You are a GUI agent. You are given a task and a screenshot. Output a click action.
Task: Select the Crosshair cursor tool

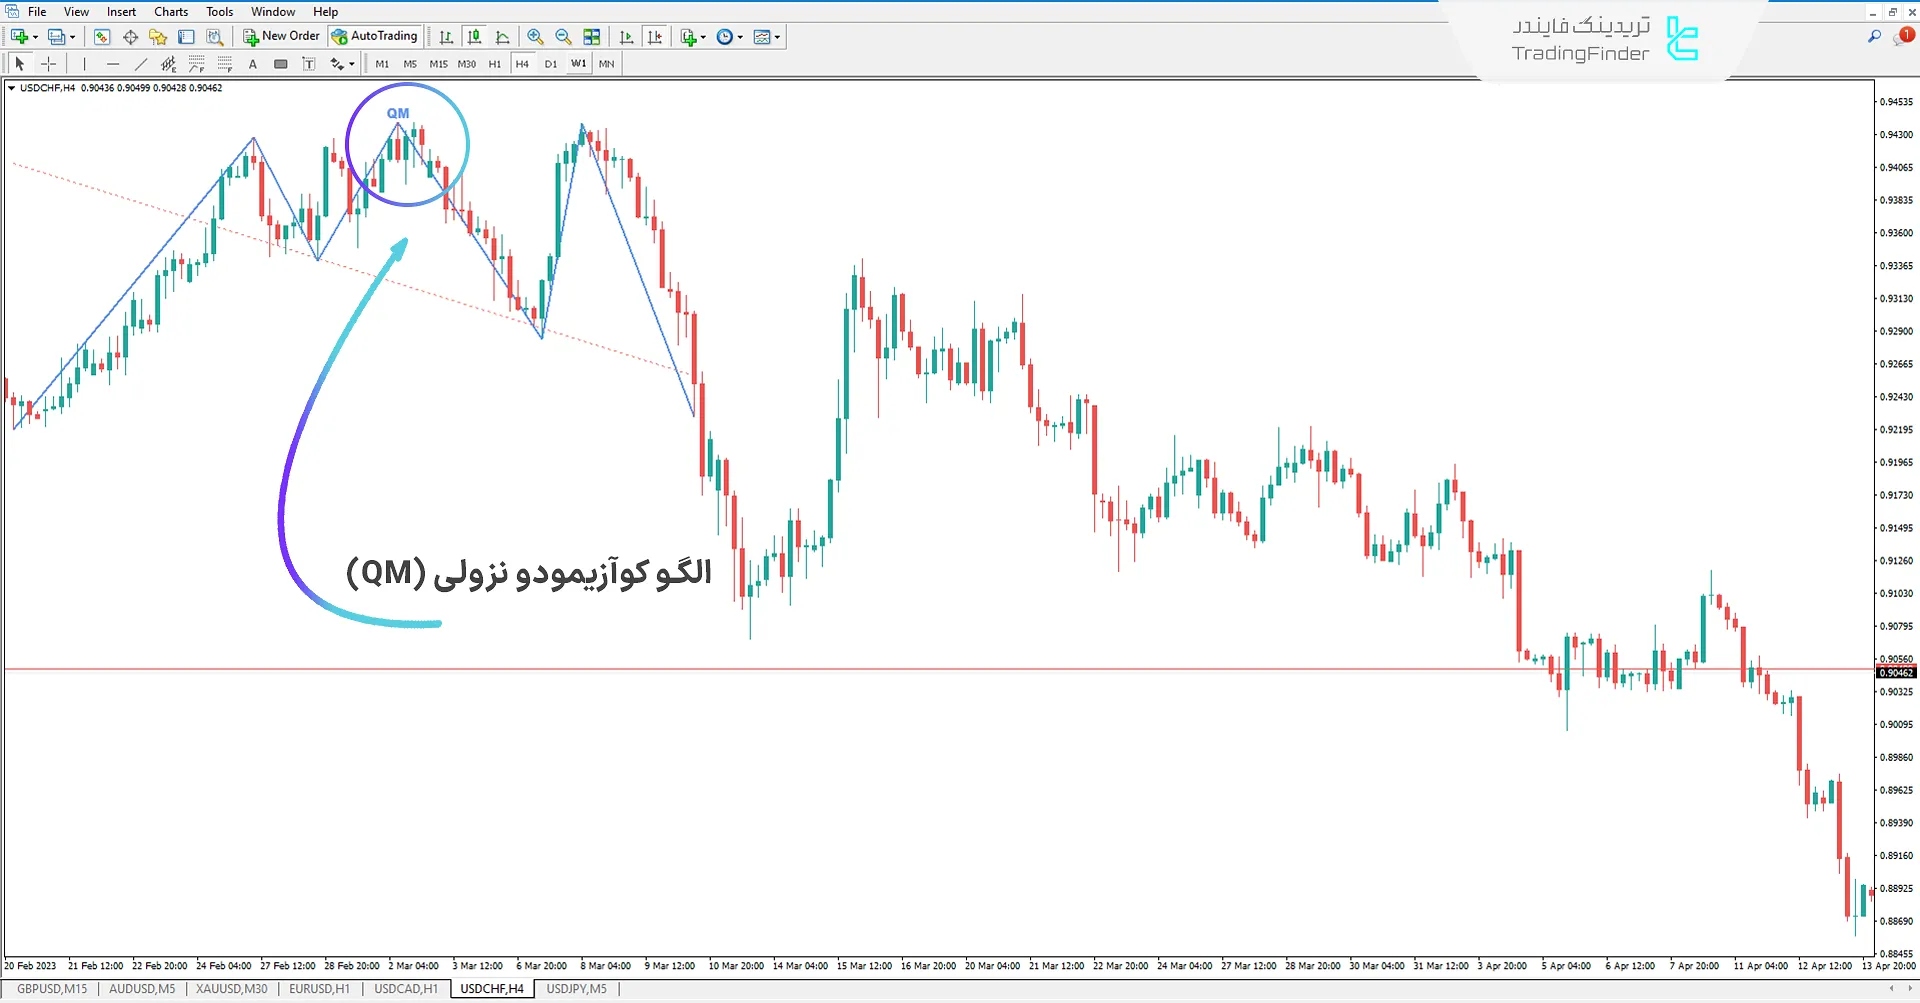tap(48, 64)
